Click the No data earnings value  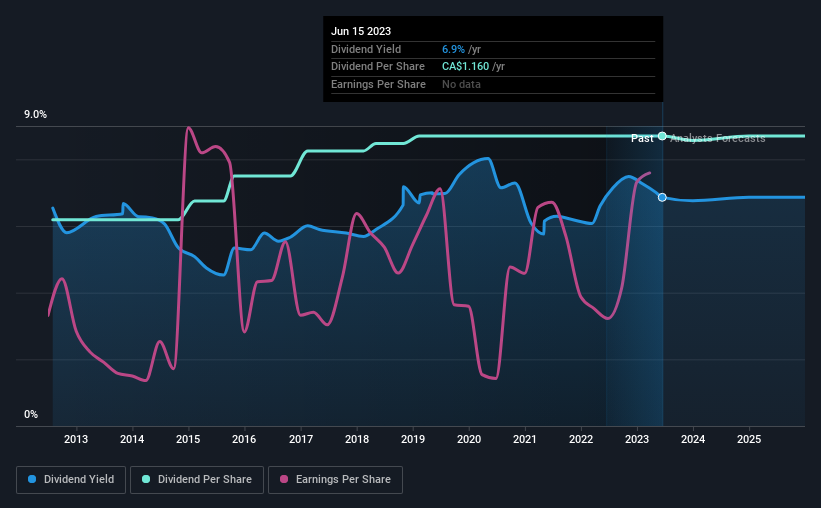point(461,84)
